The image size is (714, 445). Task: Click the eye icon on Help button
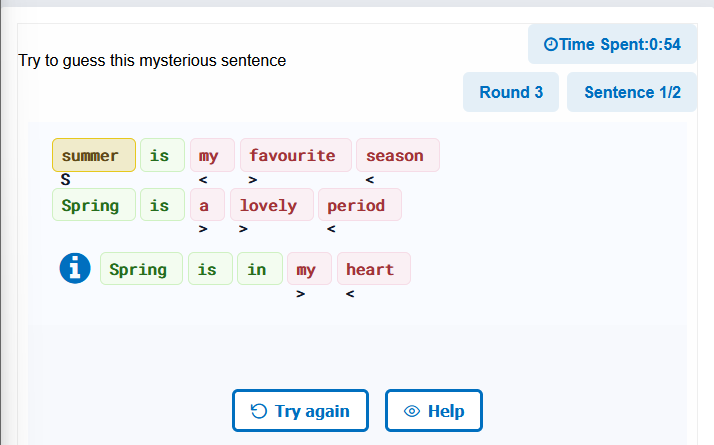click(x=412, y=411)
